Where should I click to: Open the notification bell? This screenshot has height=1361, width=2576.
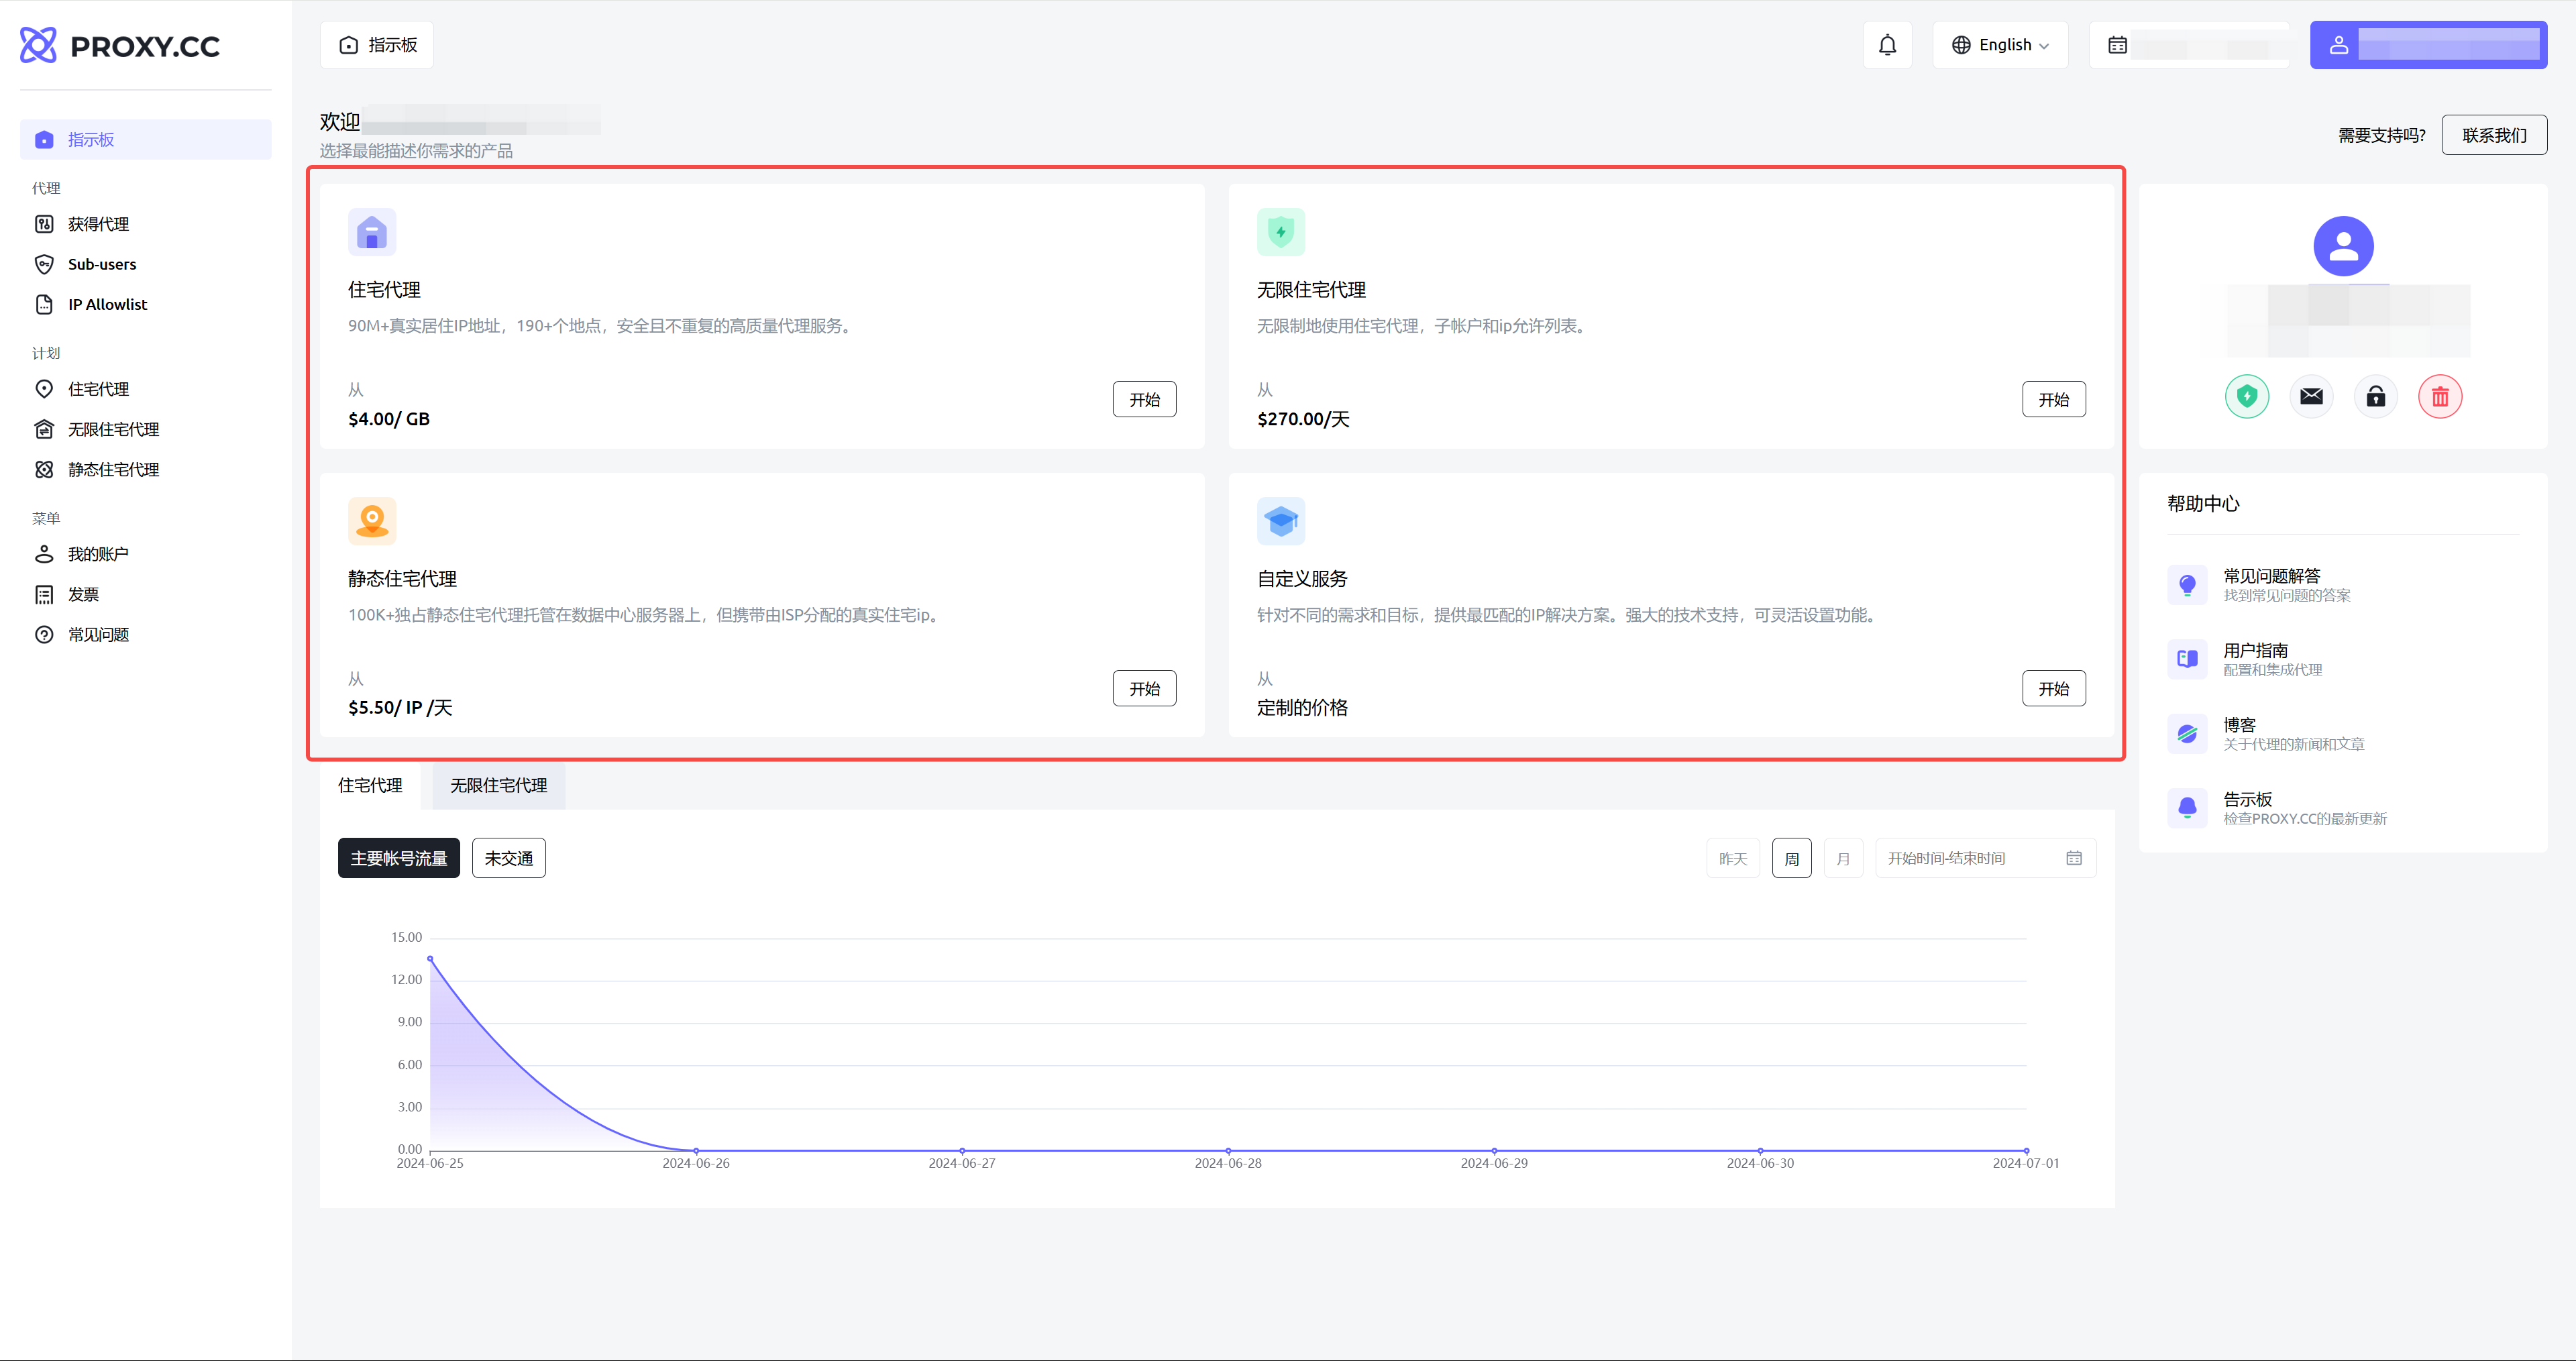[1887, 45]
